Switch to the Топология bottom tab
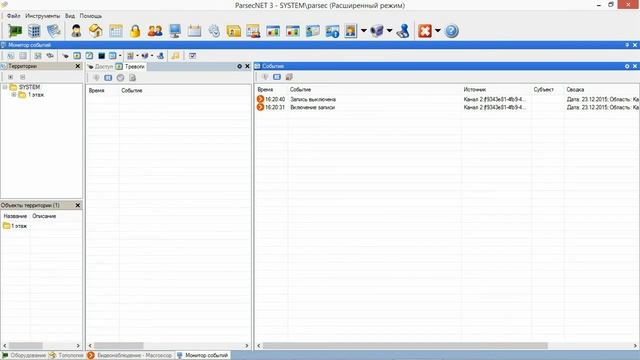Image resolution: width=640 pixels, height=360 pixels. click(67, 356)
